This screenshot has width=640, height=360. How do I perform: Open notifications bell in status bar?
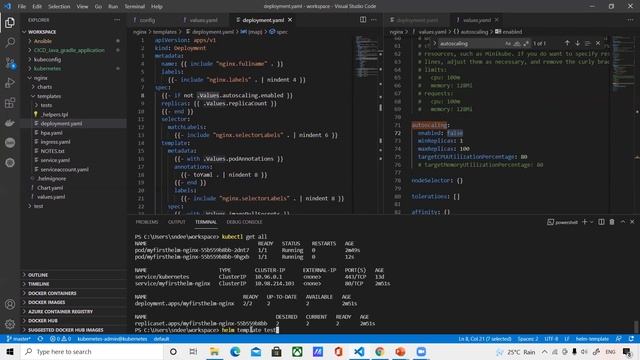pyautogui.click(x=631, y=339)
